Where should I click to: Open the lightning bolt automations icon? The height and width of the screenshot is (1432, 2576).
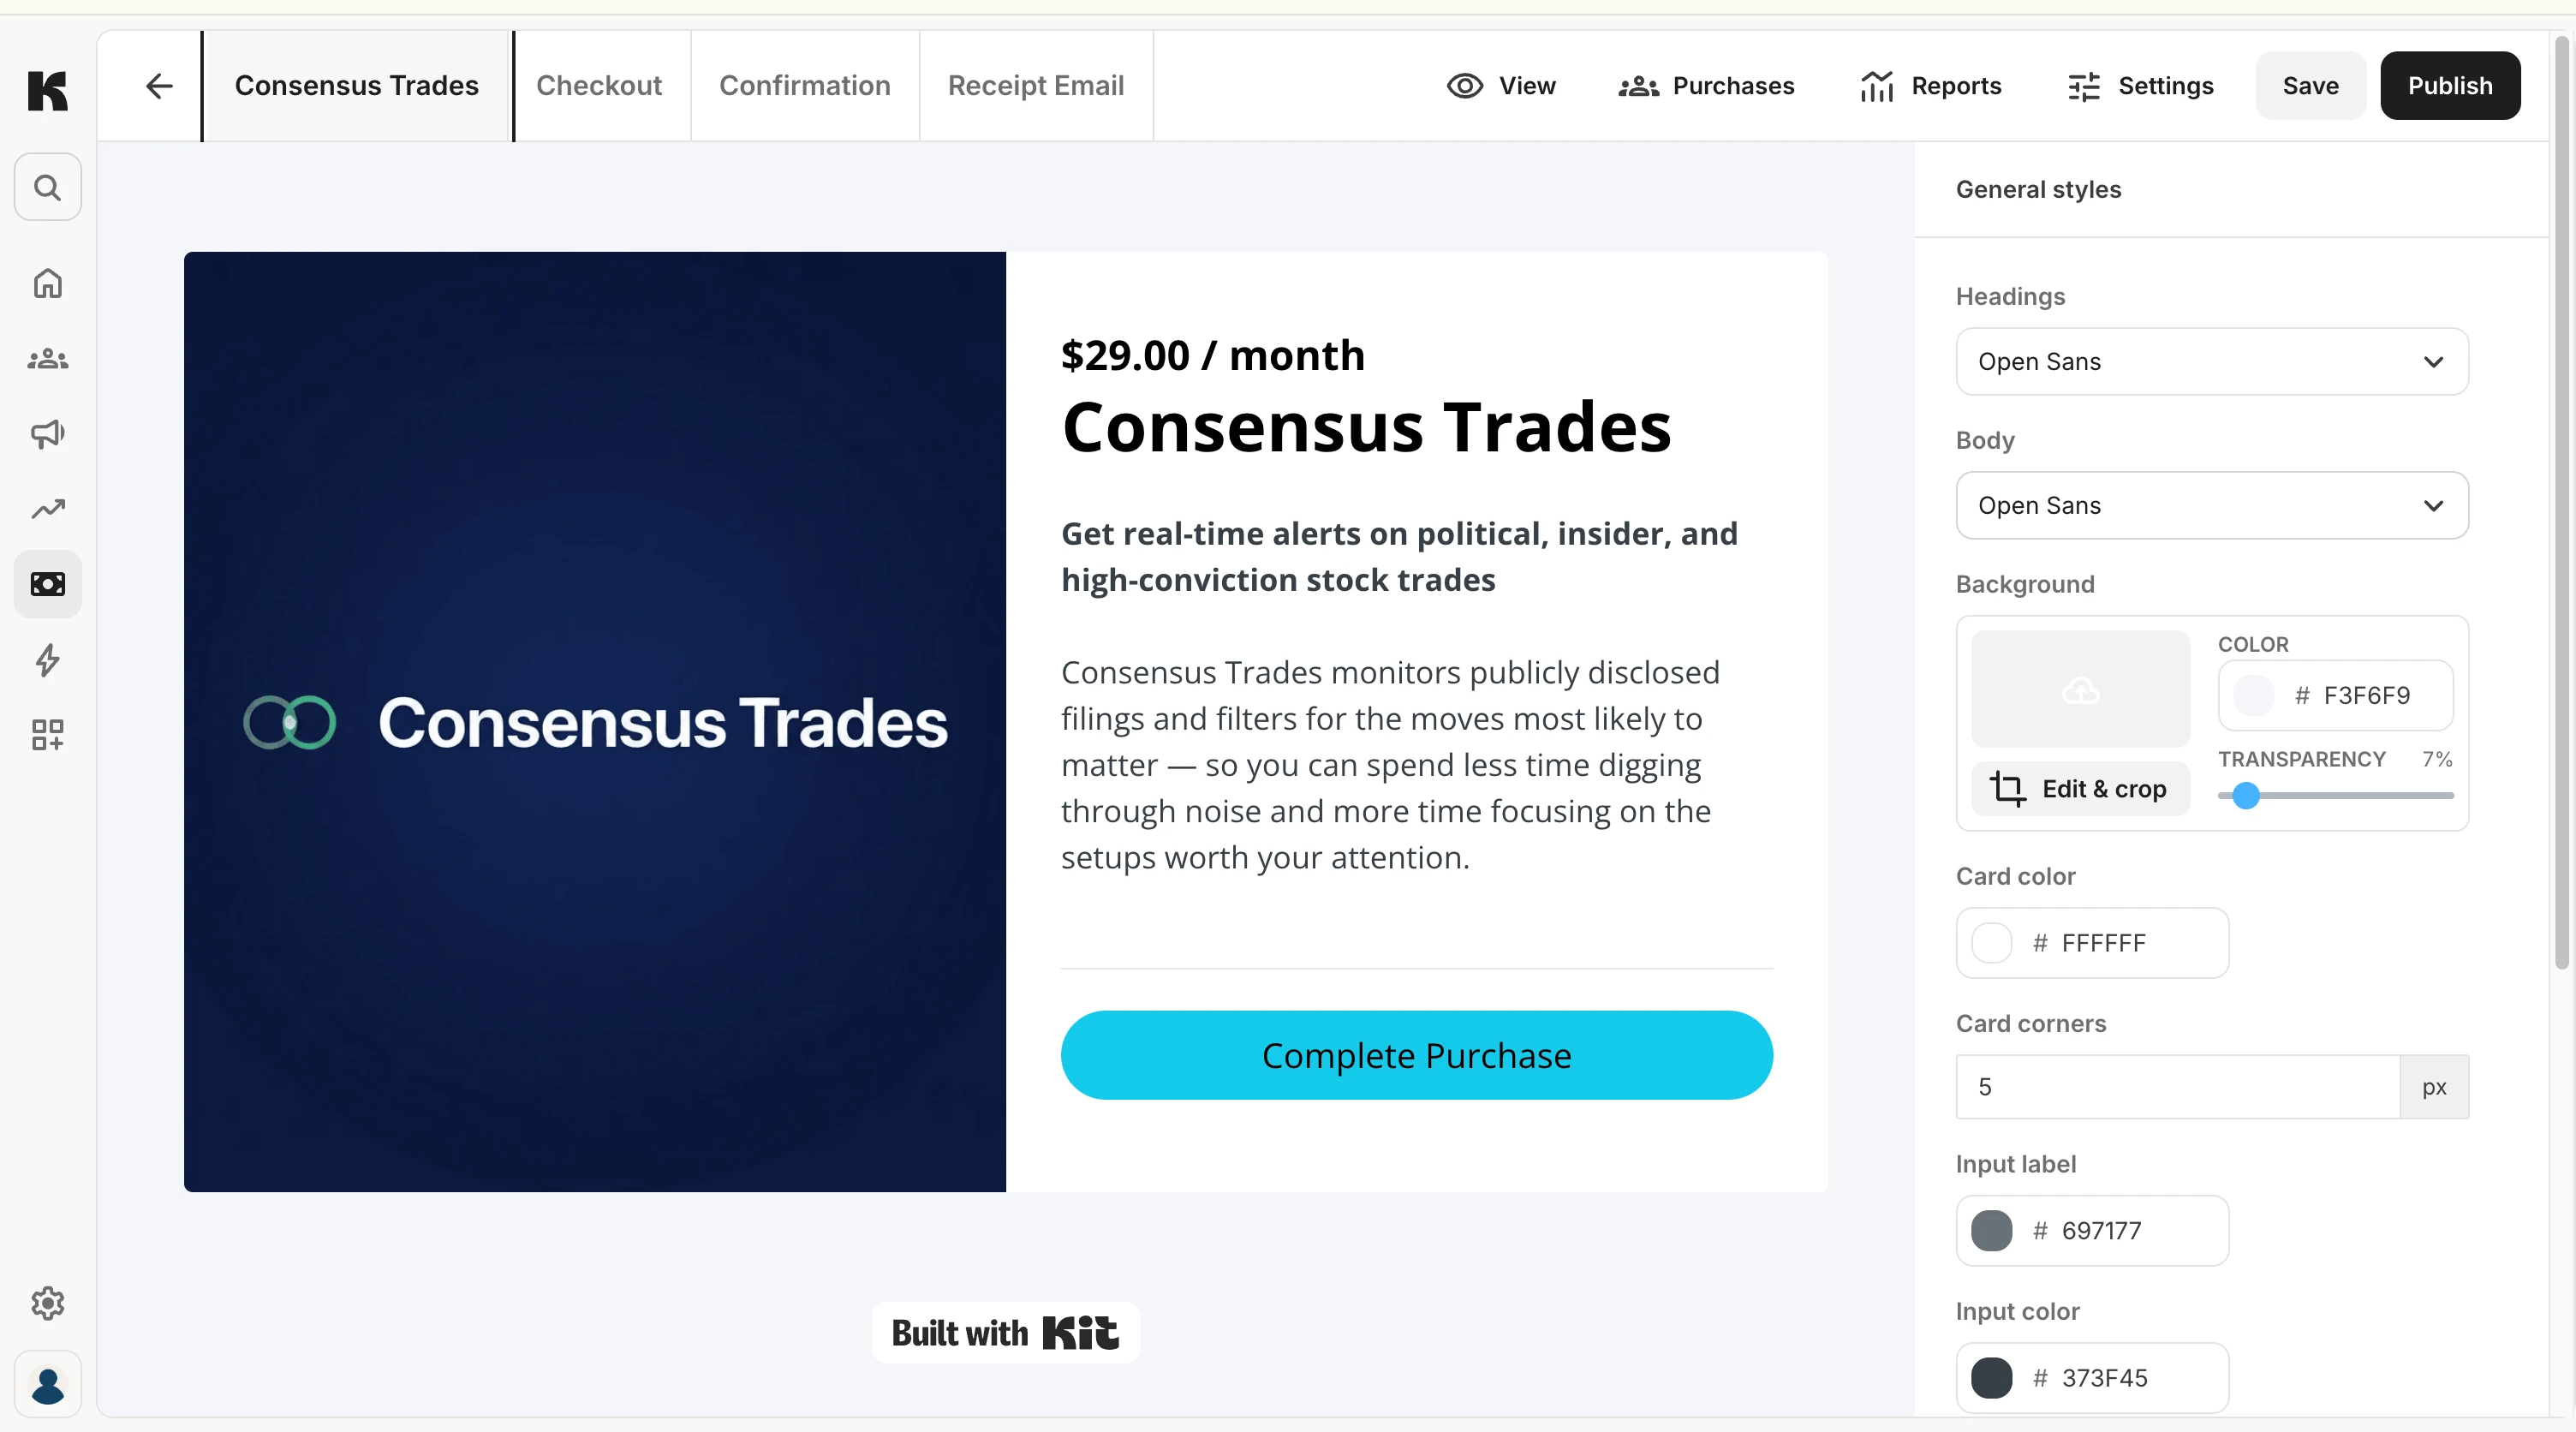pyautogui.click(x=47, y=660)
